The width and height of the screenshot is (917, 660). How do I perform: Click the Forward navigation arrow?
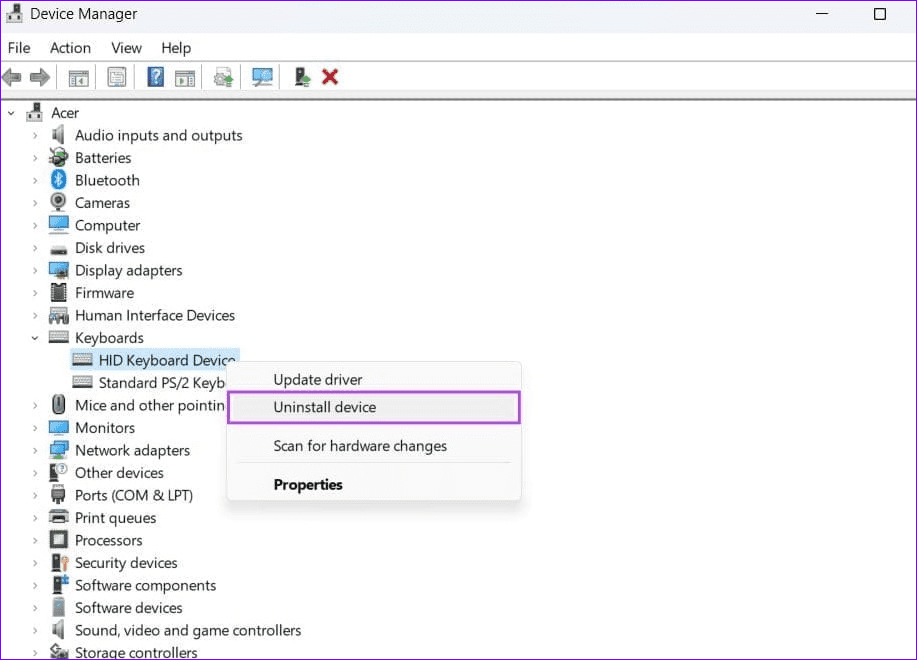click(38, 77)
